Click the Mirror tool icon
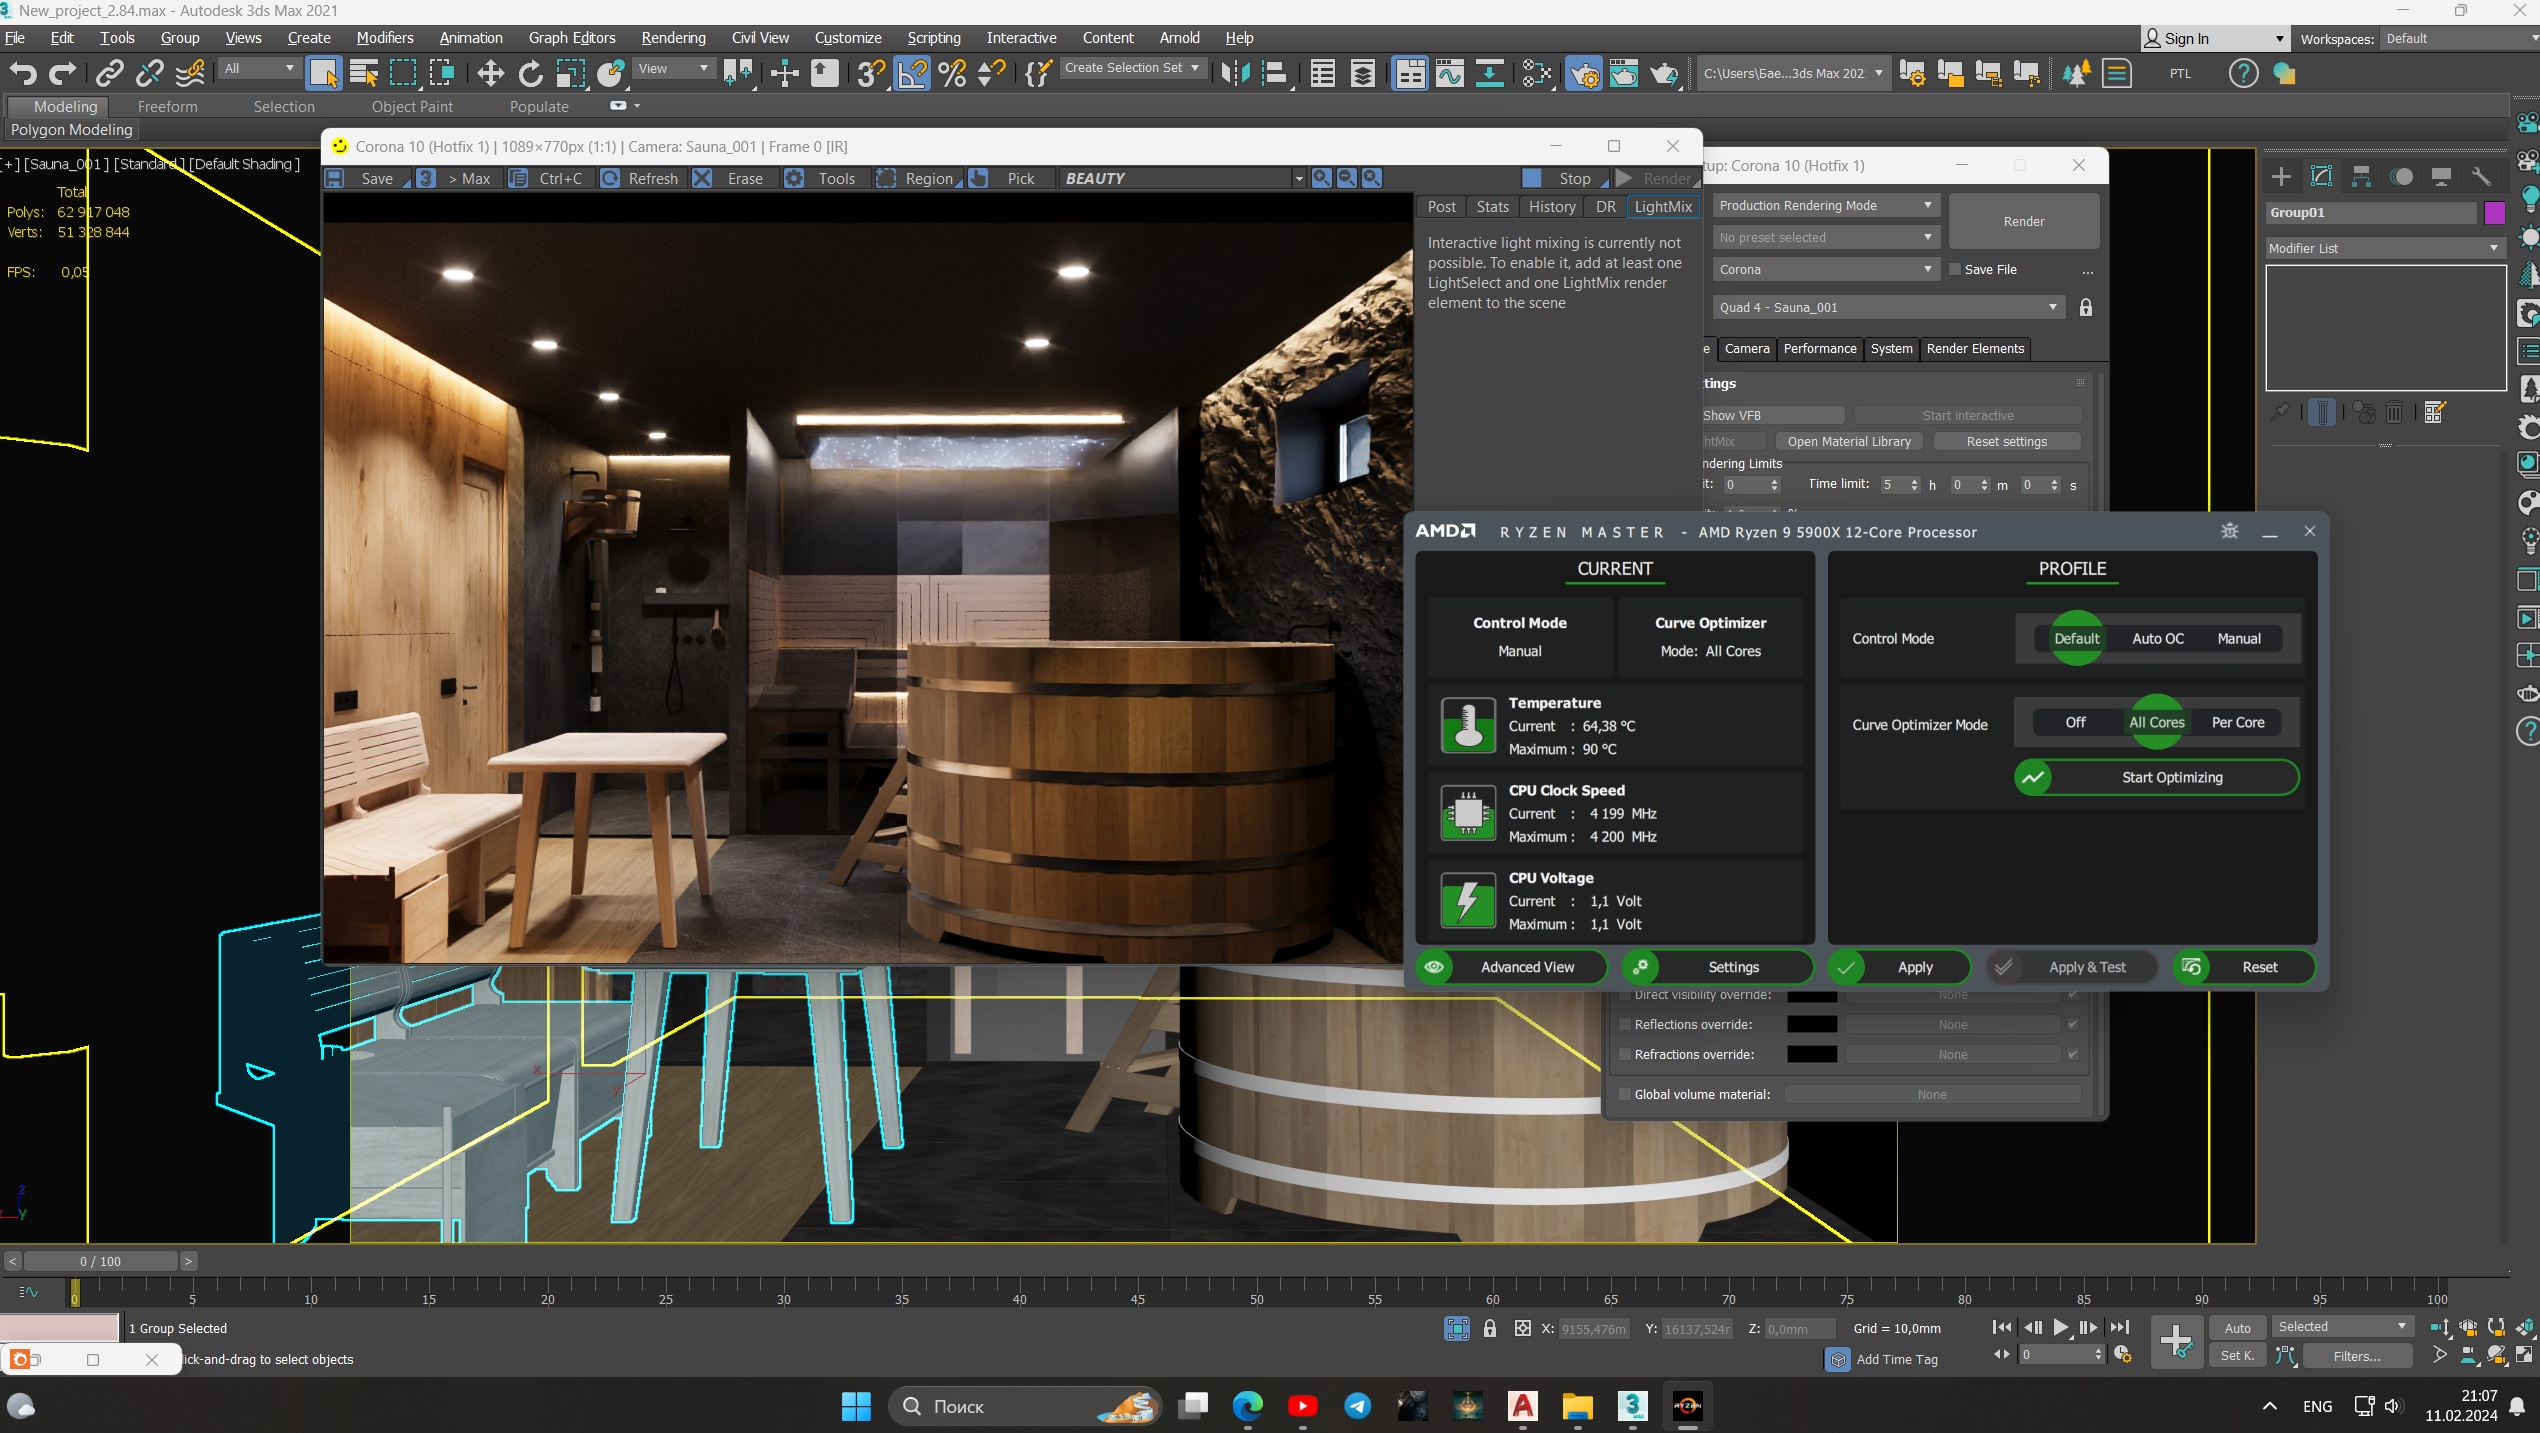 (x=1235, y=73)
